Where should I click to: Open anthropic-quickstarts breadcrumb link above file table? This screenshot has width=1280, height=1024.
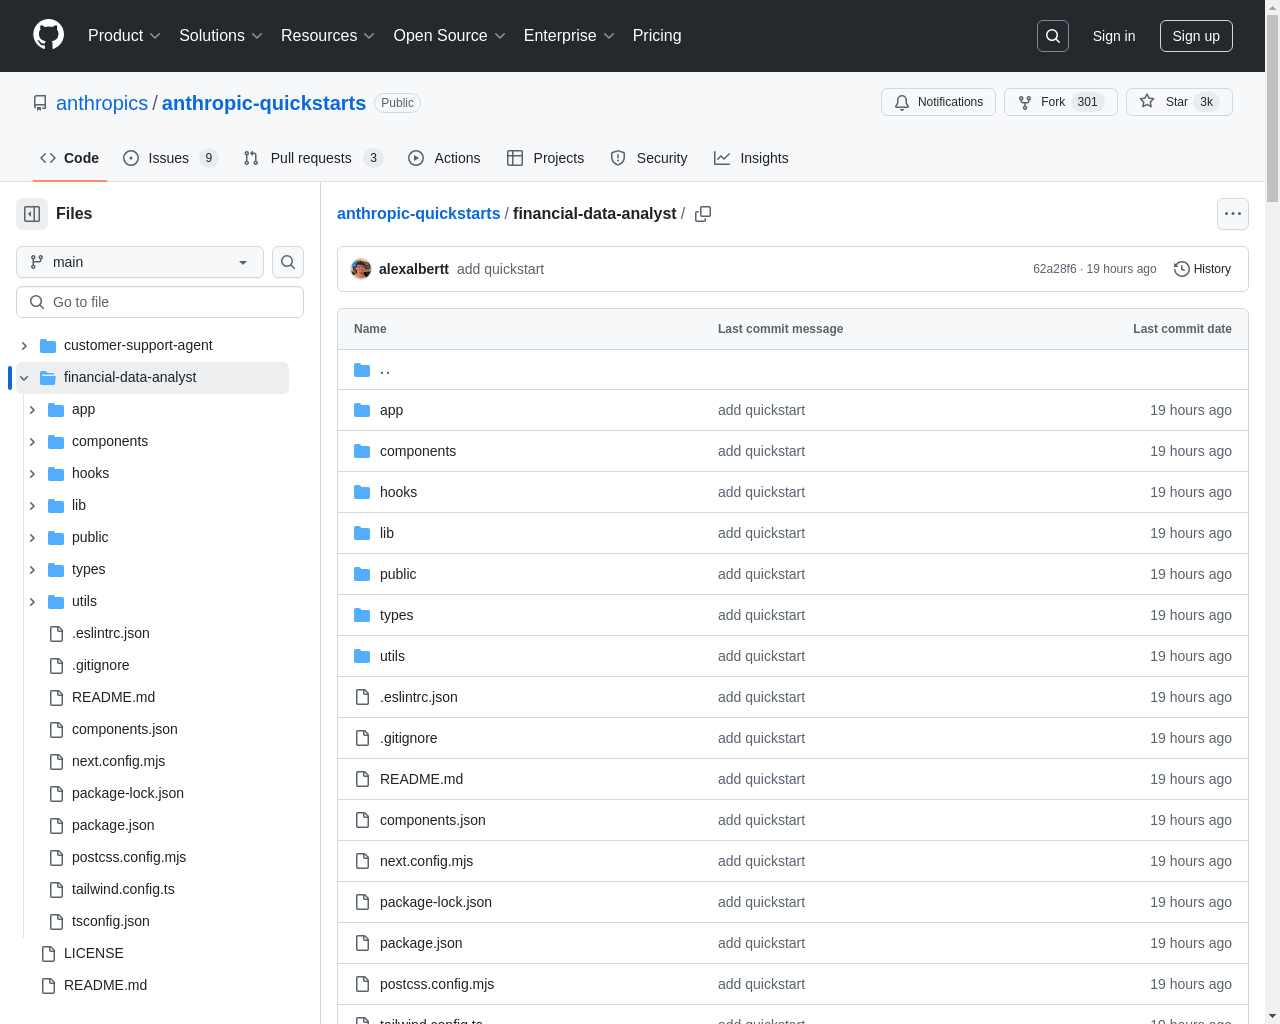click(x=418, y=214)
